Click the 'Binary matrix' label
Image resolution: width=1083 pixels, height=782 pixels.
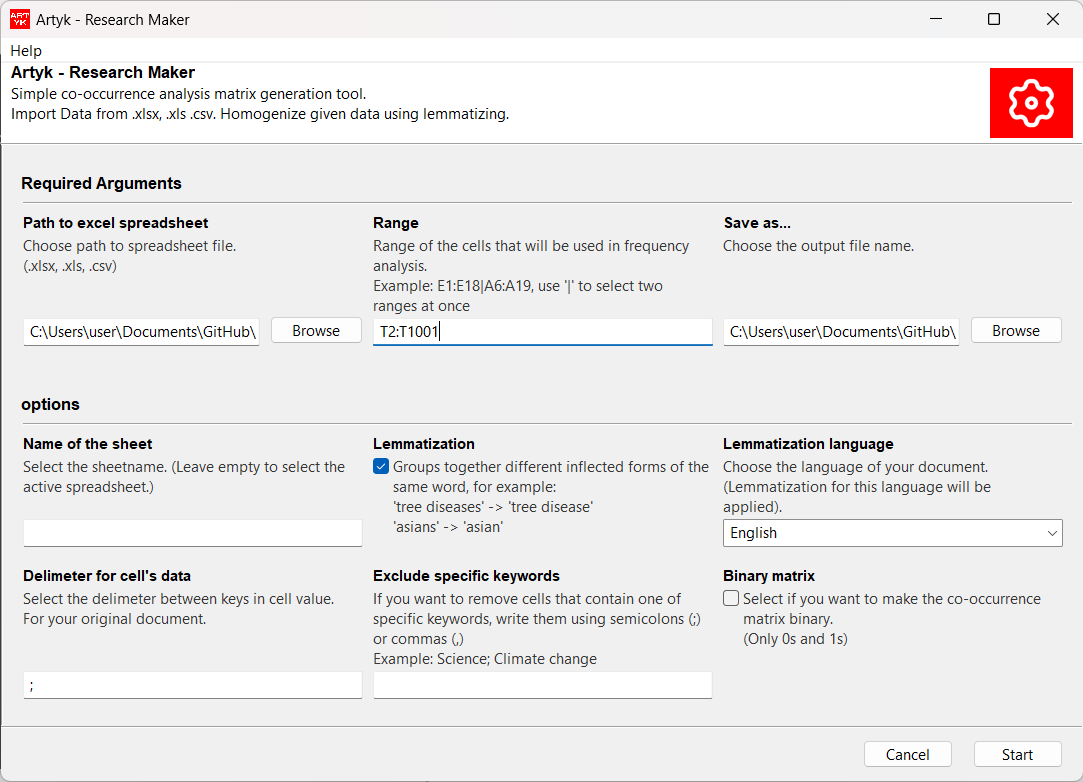click(769, 575)
